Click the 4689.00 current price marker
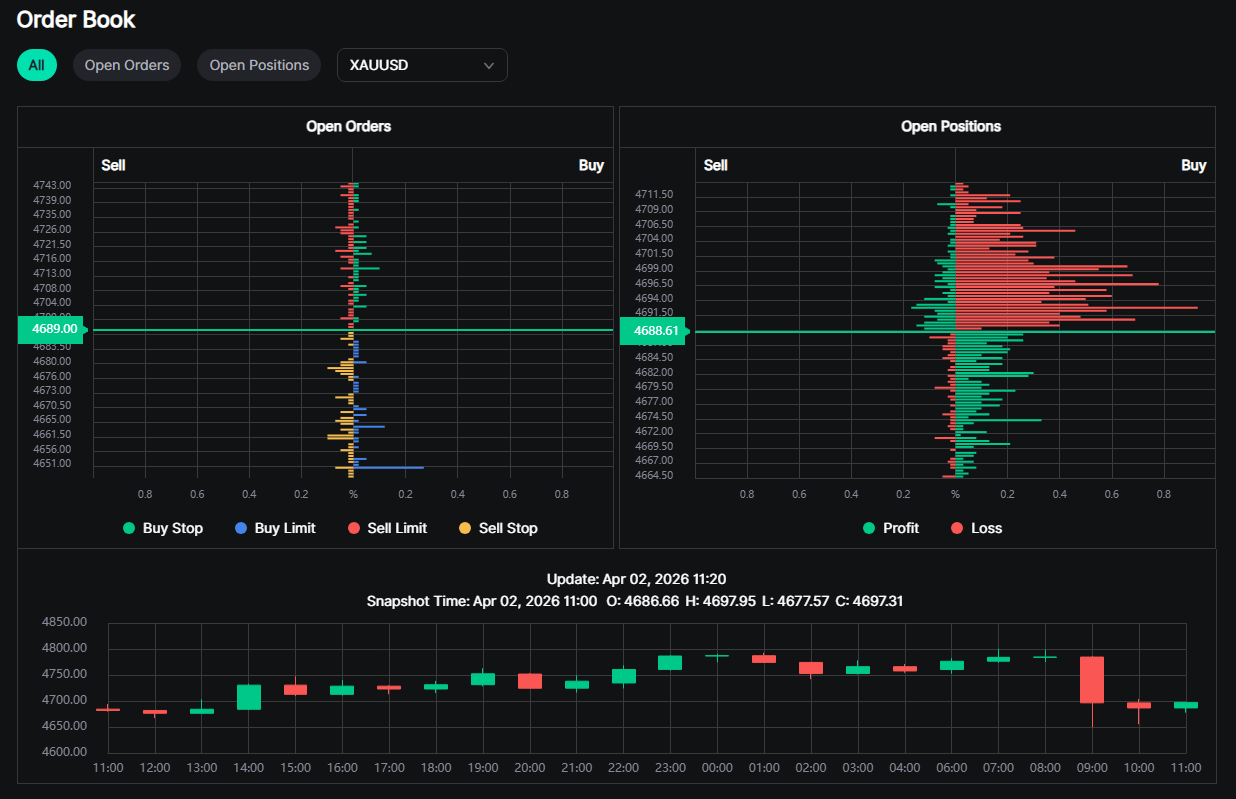Screen dimensions: 1236x799 pos(52,329)
